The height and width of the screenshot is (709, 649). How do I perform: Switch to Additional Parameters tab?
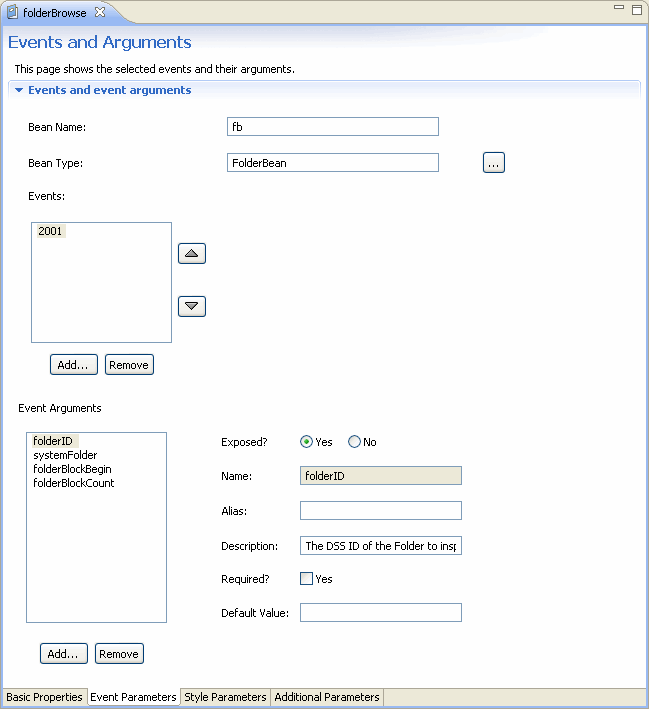pos(327,697)
